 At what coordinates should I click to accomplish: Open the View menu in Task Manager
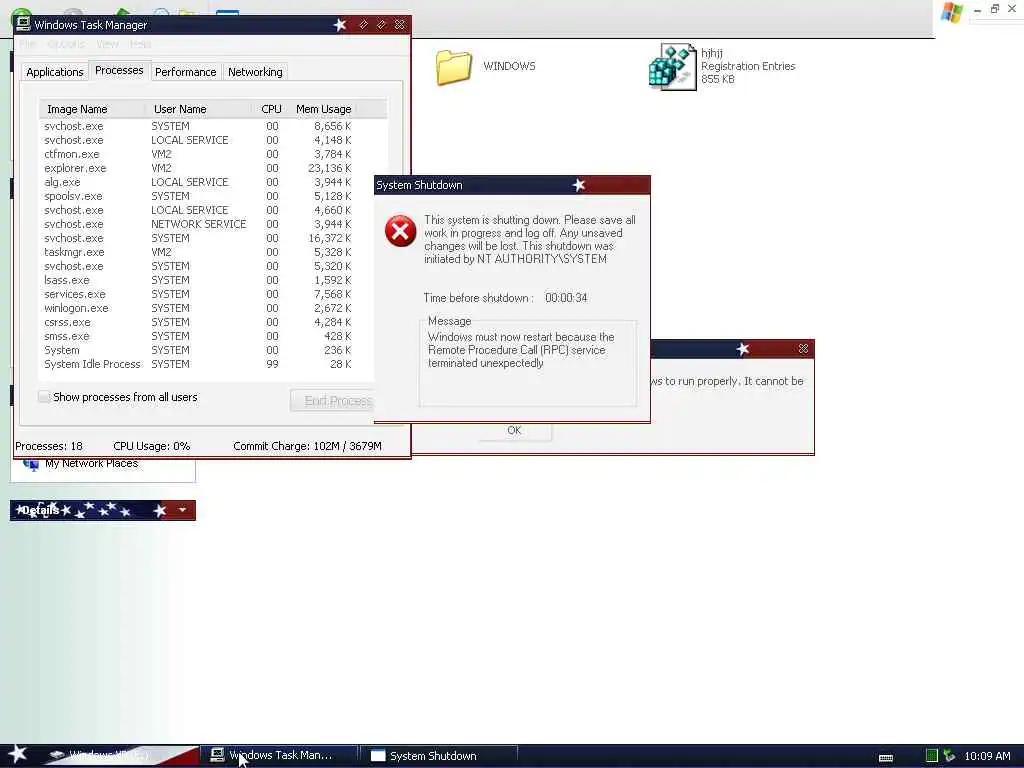[x=107, y=44]
